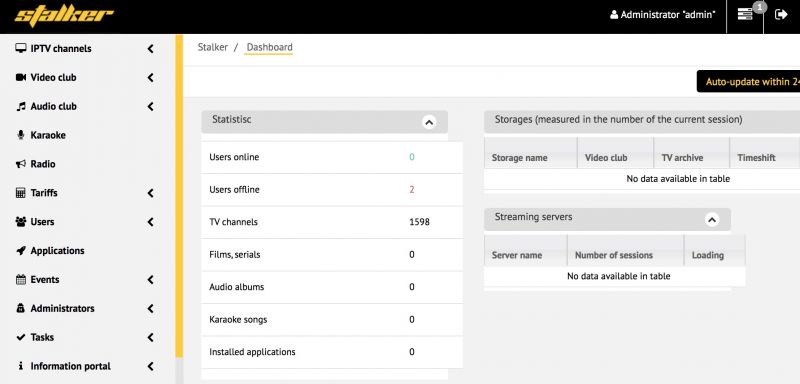Click the Users offline row label
Image resolution: width=800 pixels, height=384 pixels.
pyautogui.click(x=234, y=190)
